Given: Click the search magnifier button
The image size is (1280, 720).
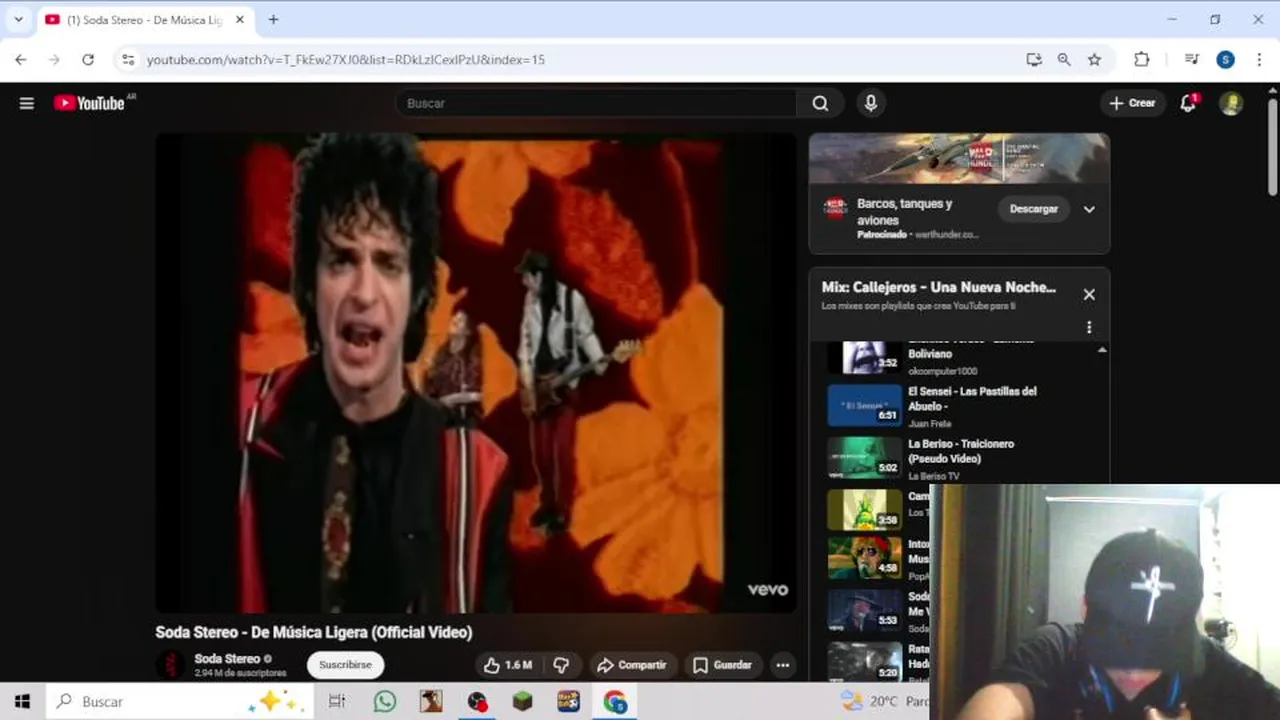Looking at the screenshot, I should (x=820, y=103).
